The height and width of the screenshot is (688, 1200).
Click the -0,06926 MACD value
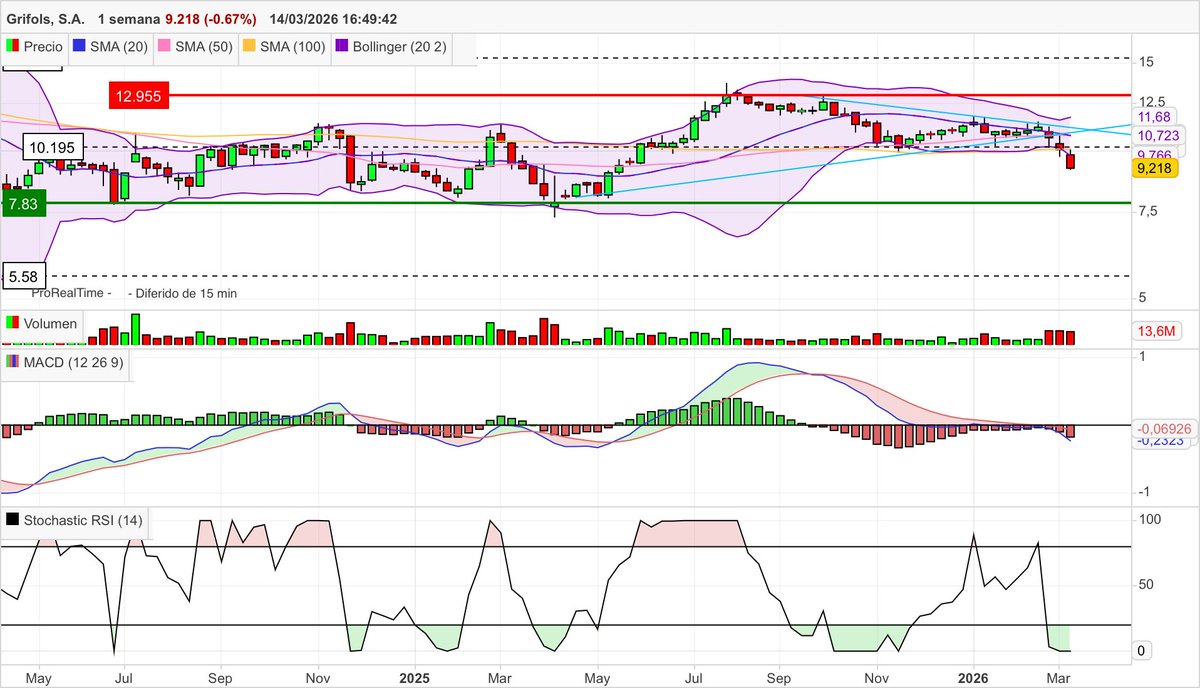click(1166, 427)
